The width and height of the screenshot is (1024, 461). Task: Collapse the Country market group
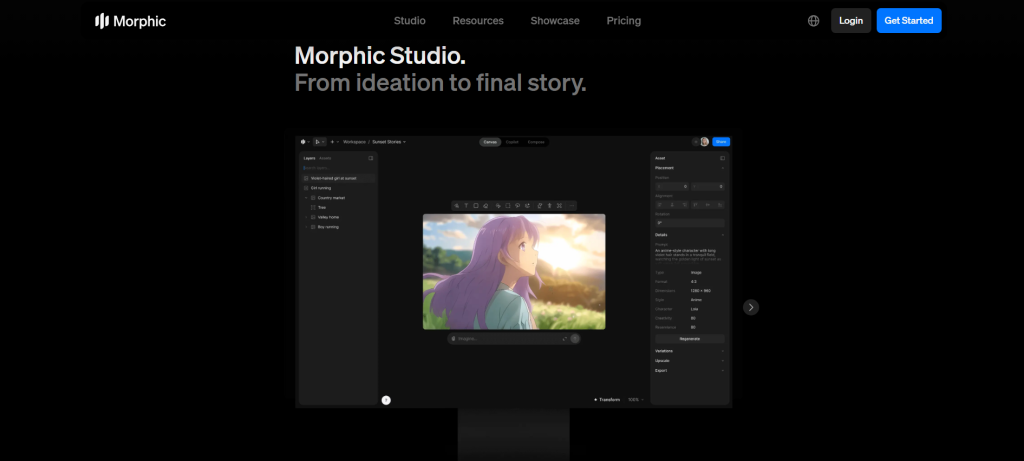[x=306, y=198]
